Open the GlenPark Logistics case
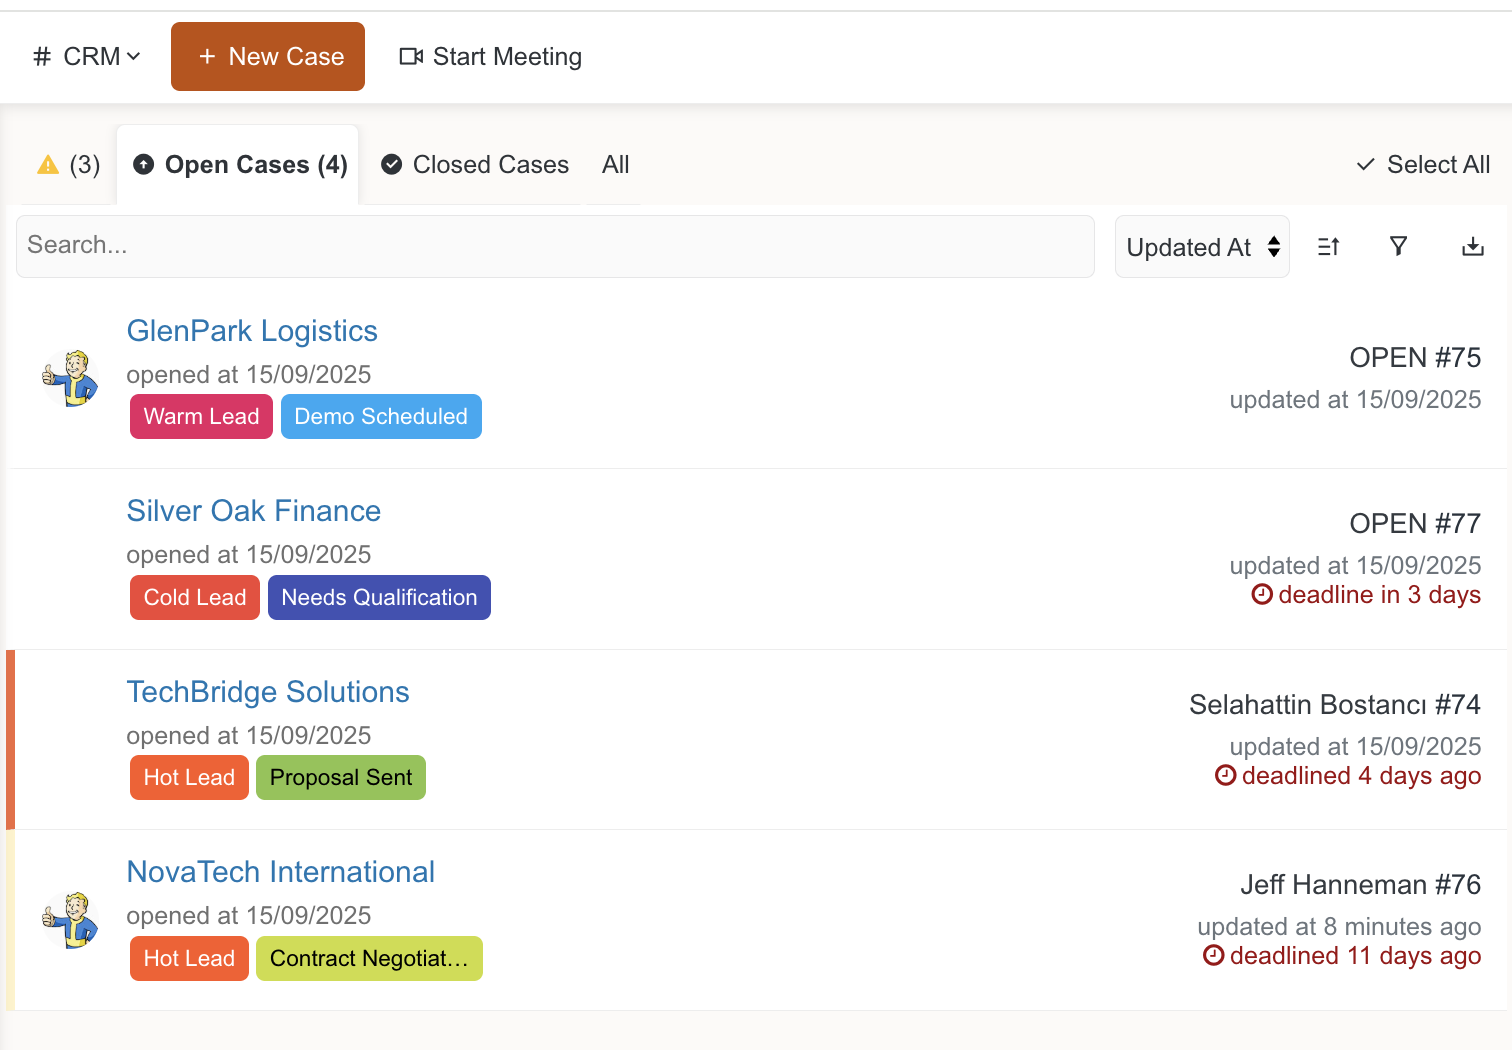Screen dimensions: 1512x1050 point(252,330)
